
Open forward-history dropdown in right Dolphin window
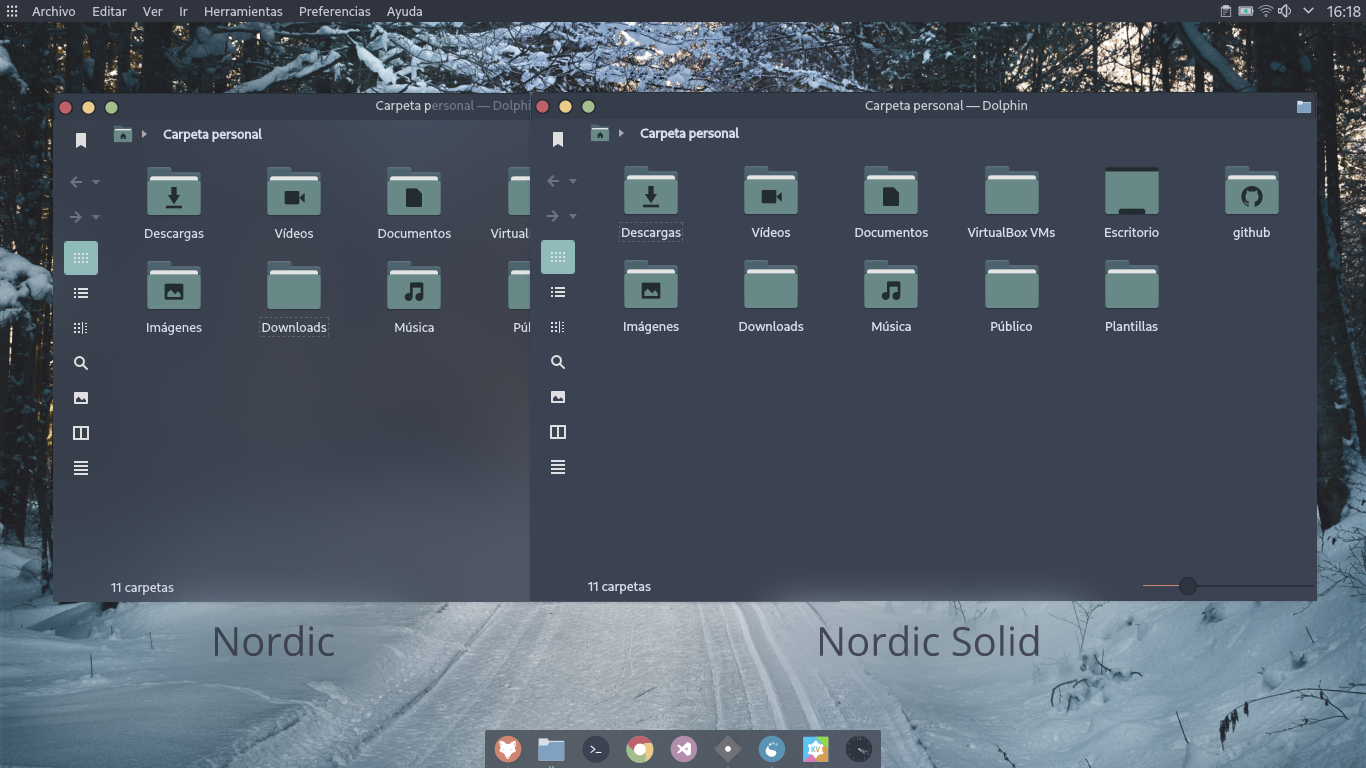click(573, 216)
